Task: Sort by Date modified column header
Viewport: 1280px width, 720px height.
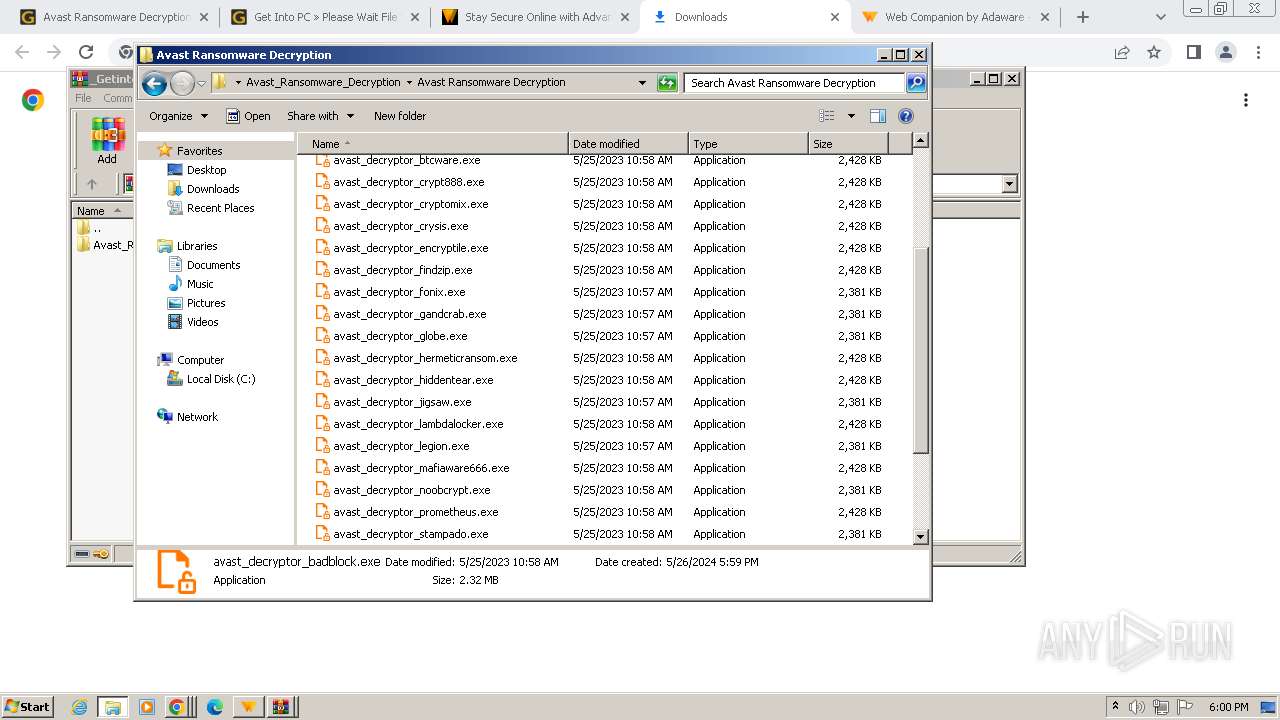Action: (628, 144)
